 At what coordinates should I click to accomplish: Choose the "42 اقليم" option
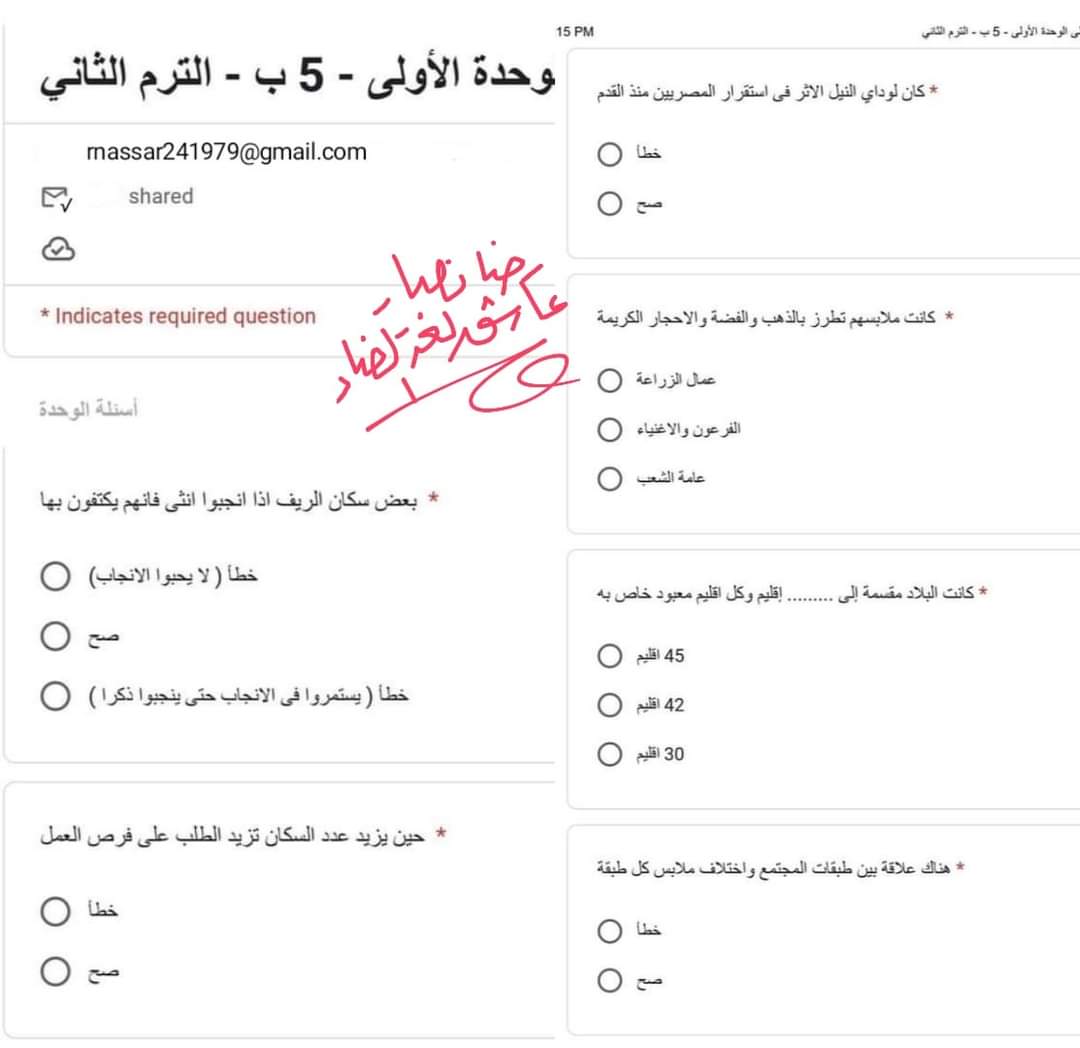coord(610,705)
